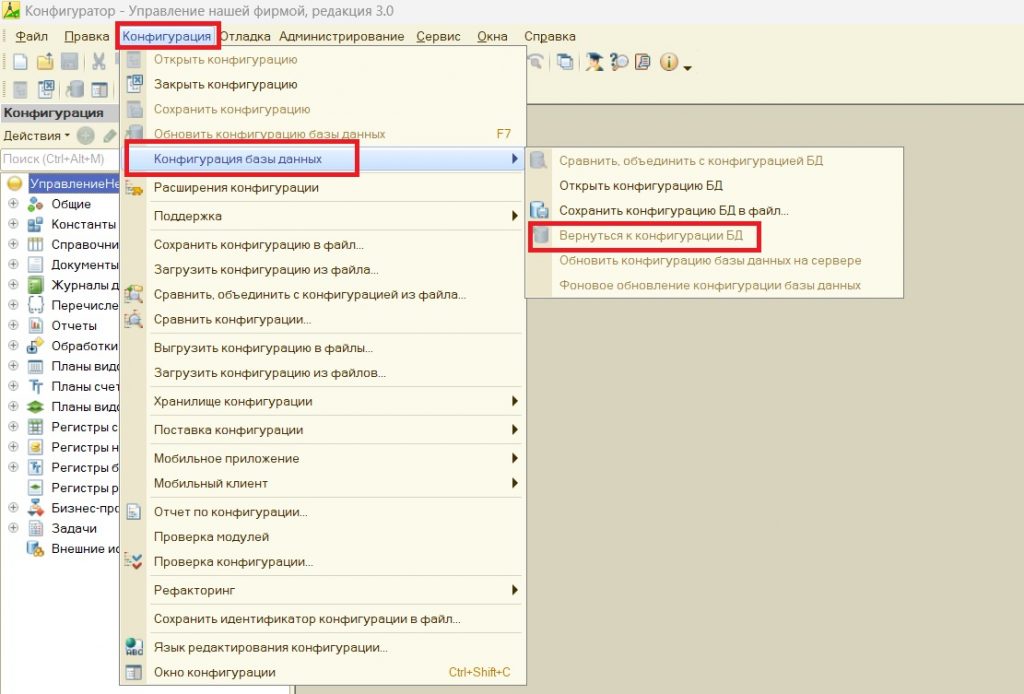This screenshot has height=694, width=1024.
Task: Expand the Общие tree node
Action: 13,204
